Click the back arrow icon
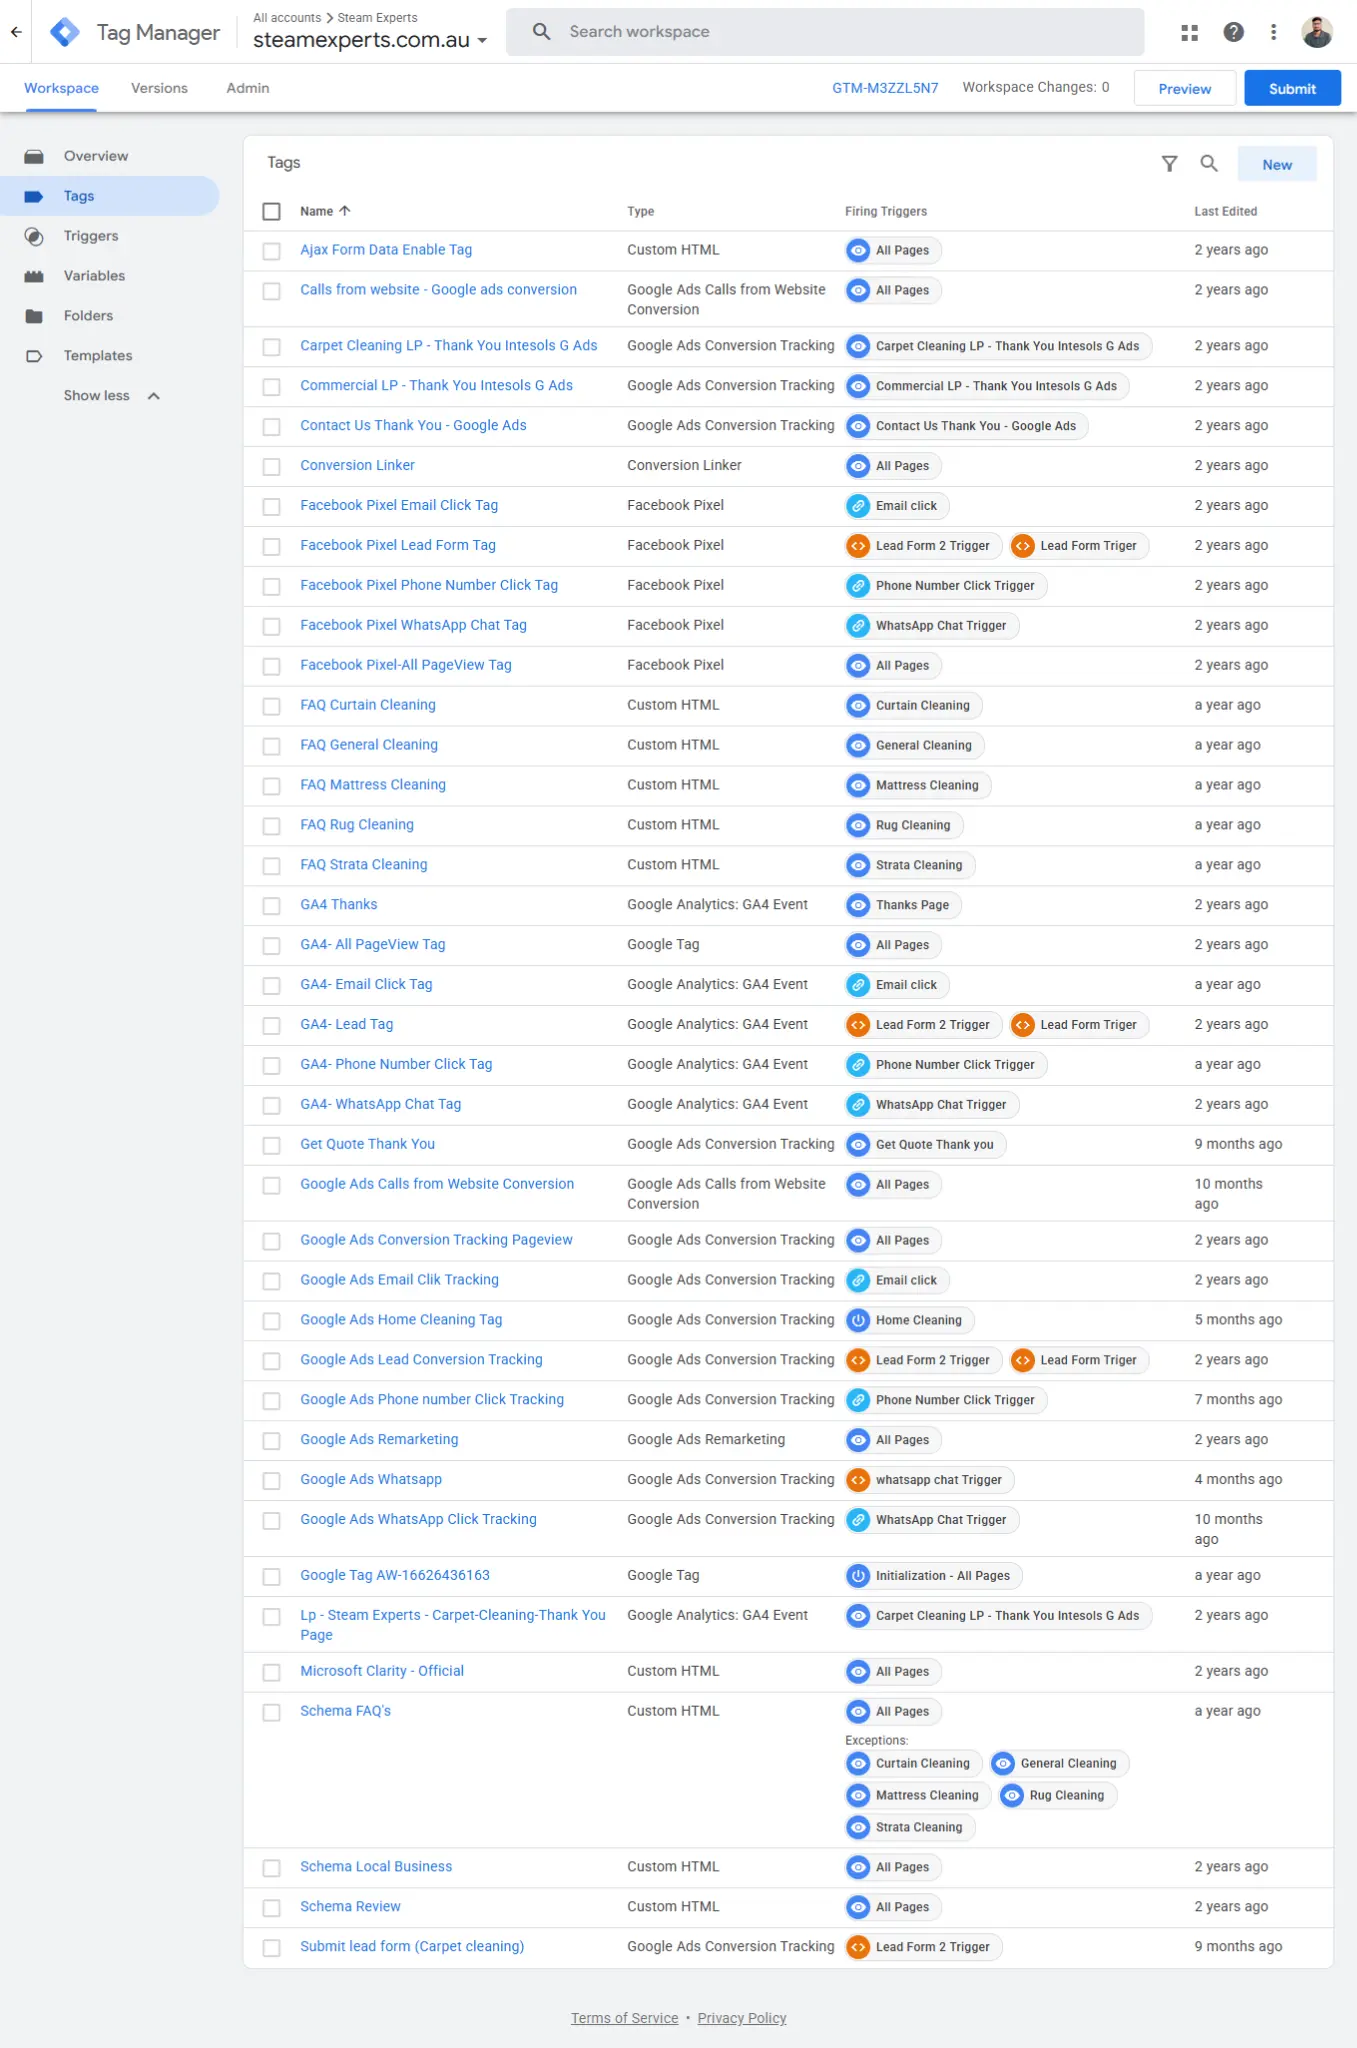1357x2048 pixels. click(16, 32)
